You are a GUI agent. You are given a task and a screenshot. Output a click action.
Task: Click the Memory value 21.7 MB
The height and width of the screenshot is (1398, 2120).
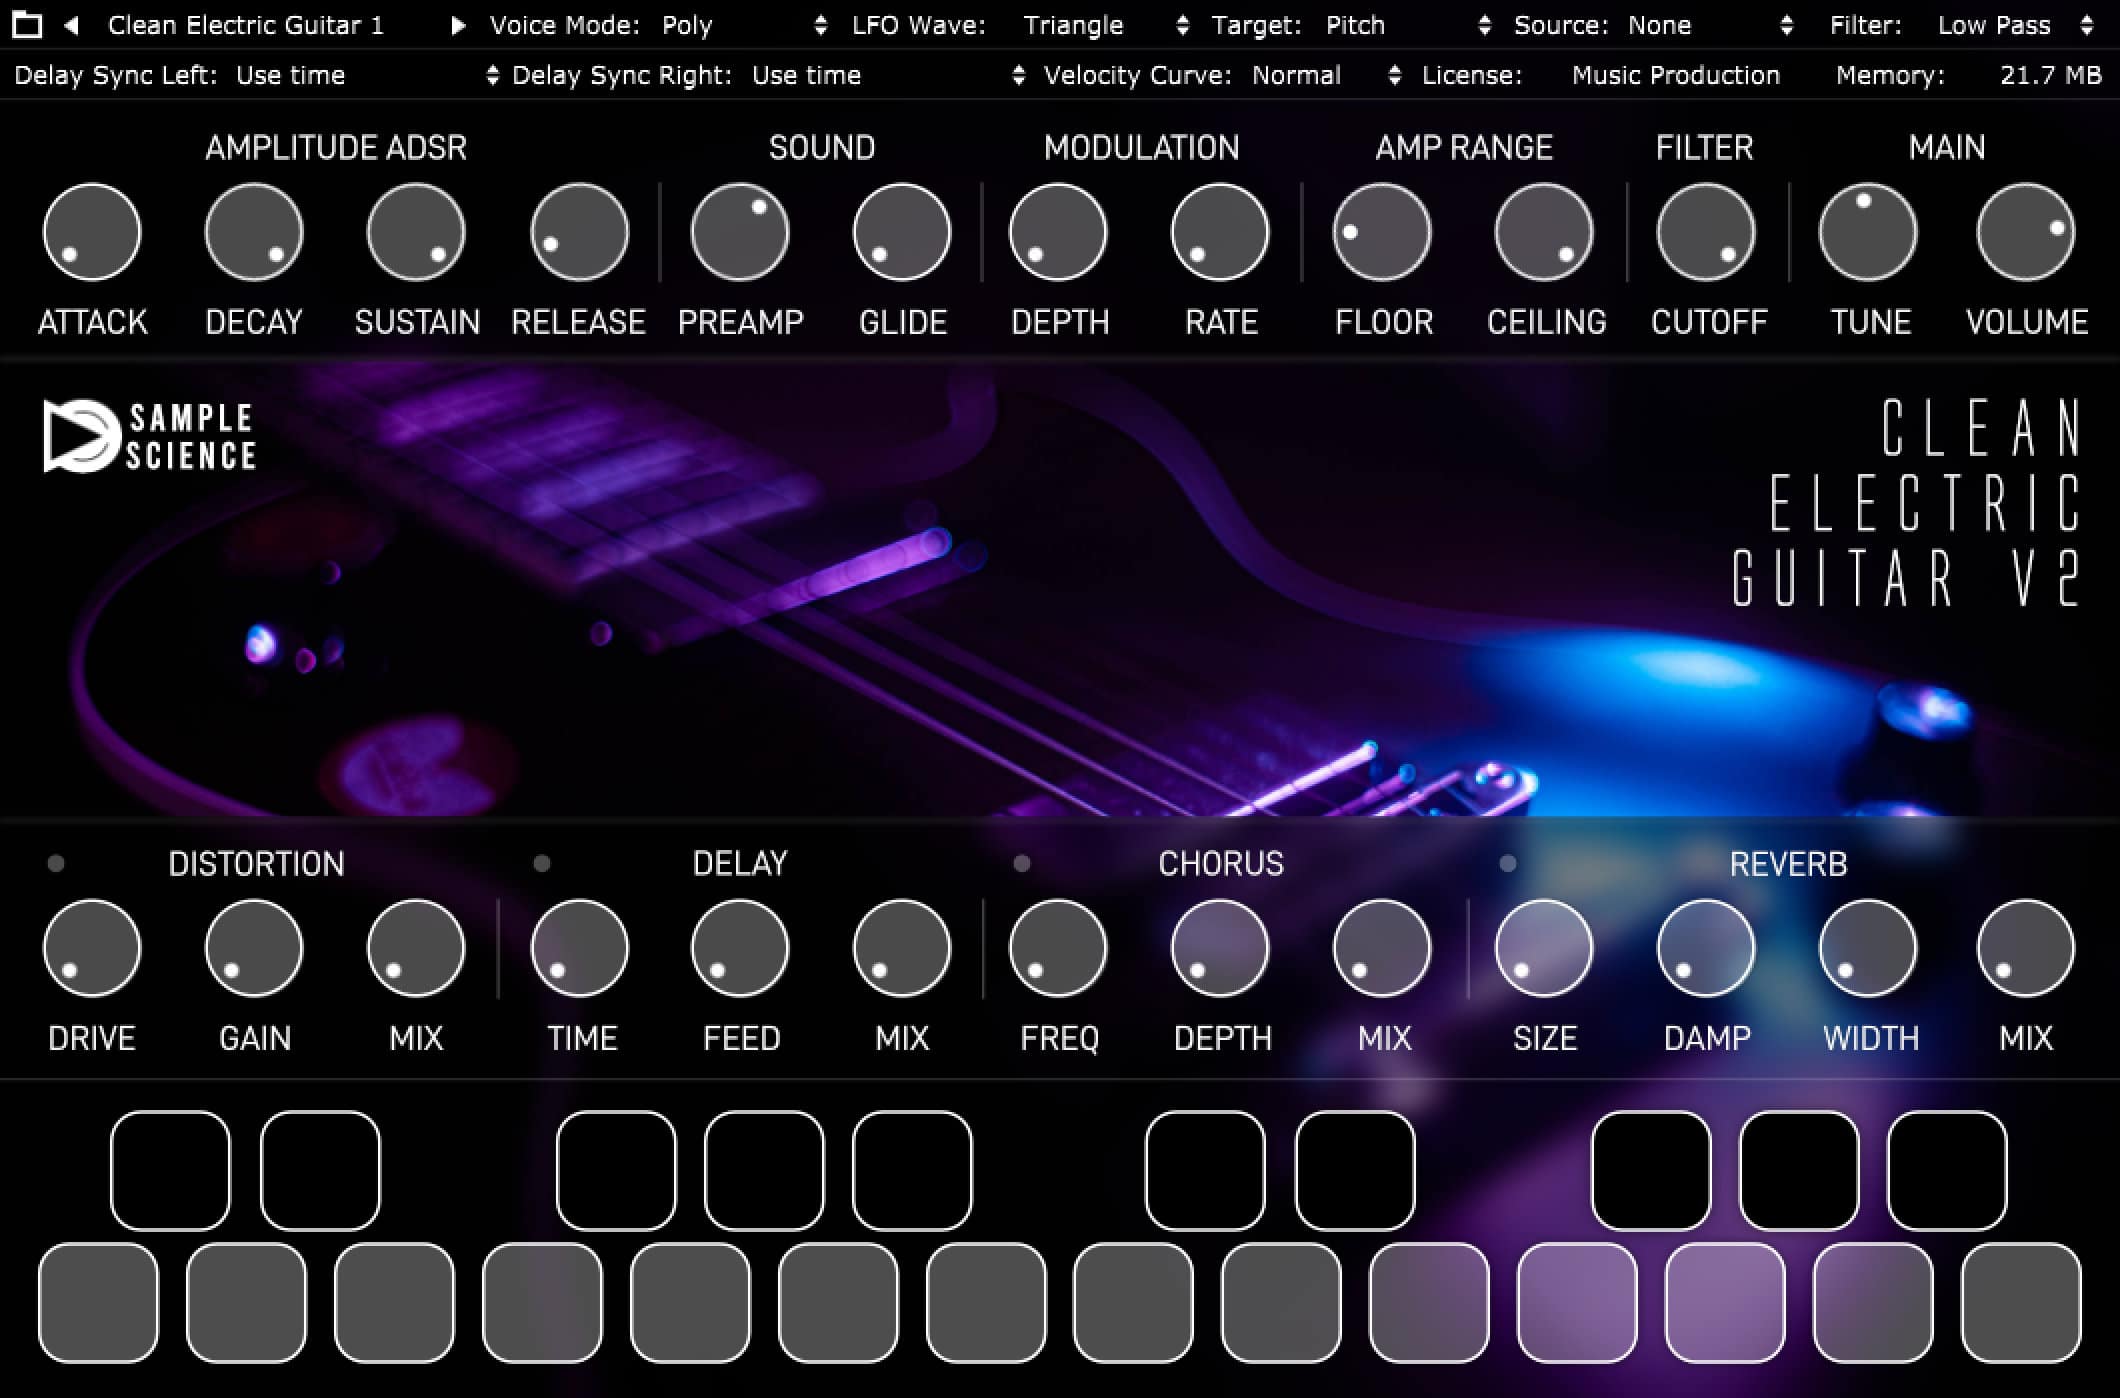(2051, 75)
